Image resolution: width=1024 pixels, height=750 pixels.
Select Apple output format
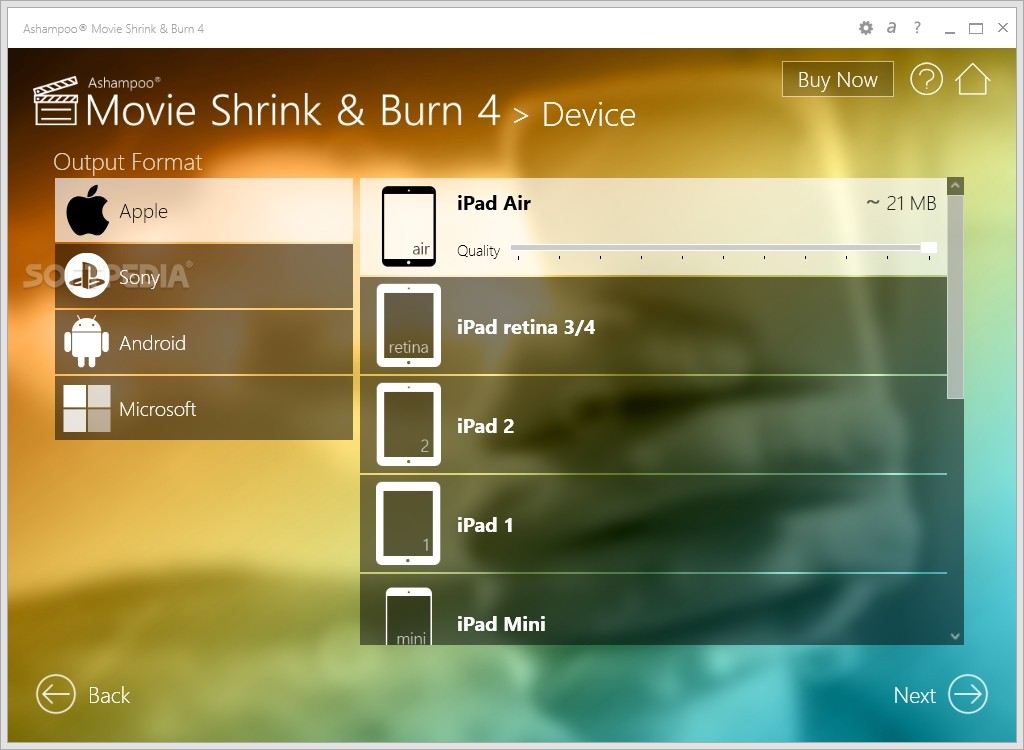204,210
